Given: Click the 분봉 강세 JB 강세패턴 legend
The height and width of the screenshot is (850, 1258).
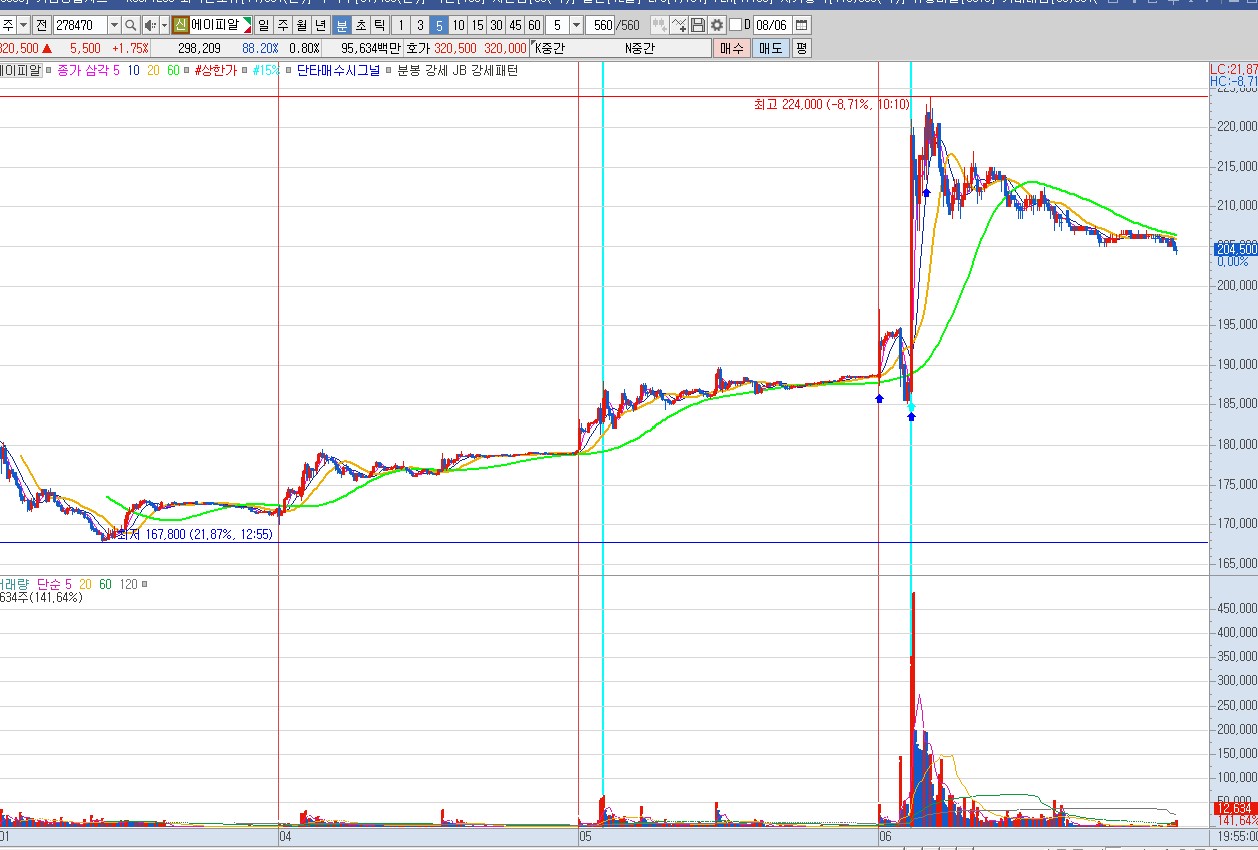Looking at the screenshot, I should tap(457, 71).
